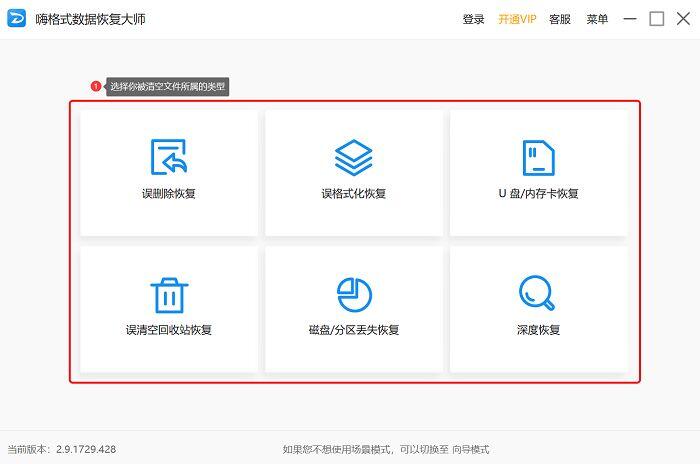Open the 菜单 menu
The height and width of the screenshot is (464, 700).
597,19
